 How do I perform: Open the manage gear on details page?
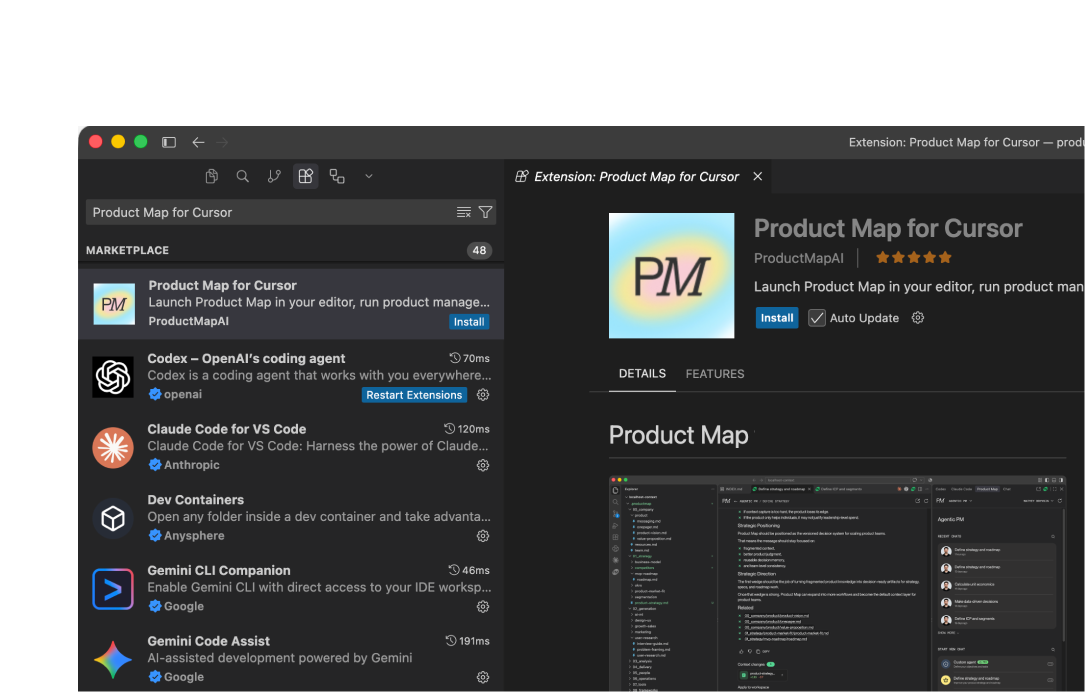[x=918, y=318]
